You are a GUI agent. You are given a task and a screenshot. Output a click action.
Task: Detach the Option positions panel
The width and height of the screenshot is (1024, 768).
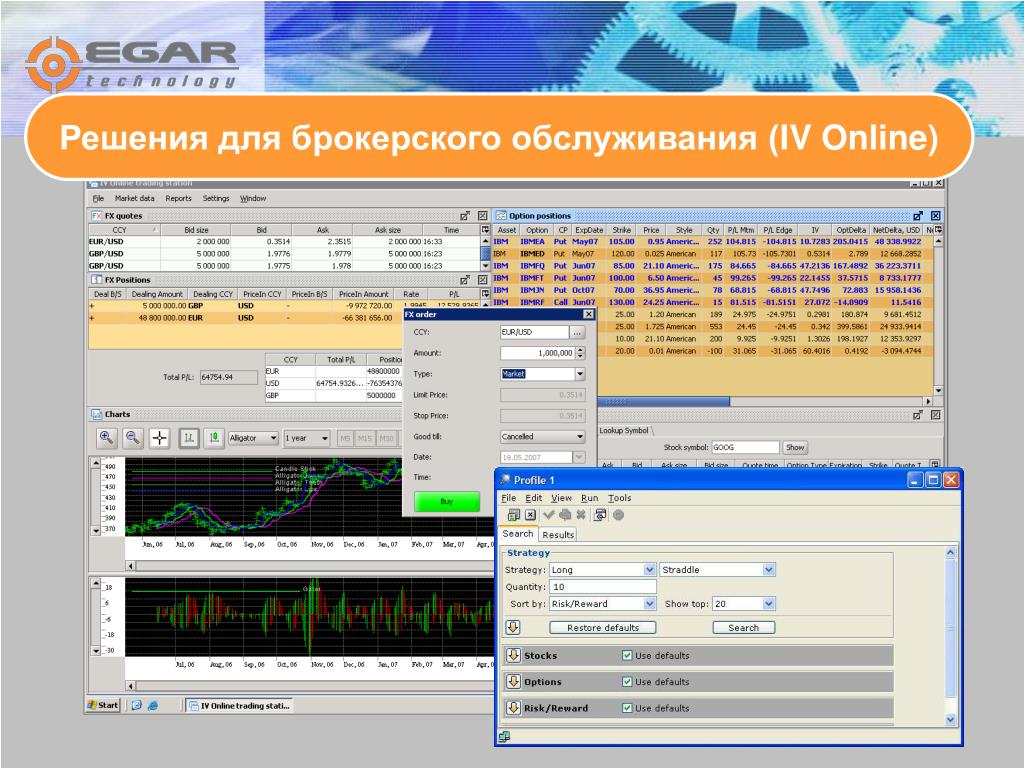[918, 216]
